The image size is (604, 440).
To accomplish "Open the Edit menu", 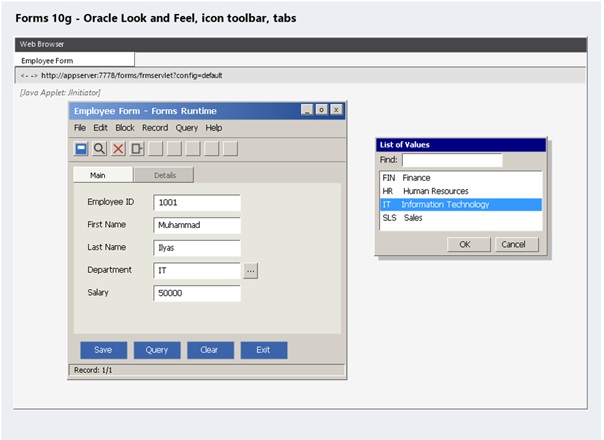I will click(101, 128).
